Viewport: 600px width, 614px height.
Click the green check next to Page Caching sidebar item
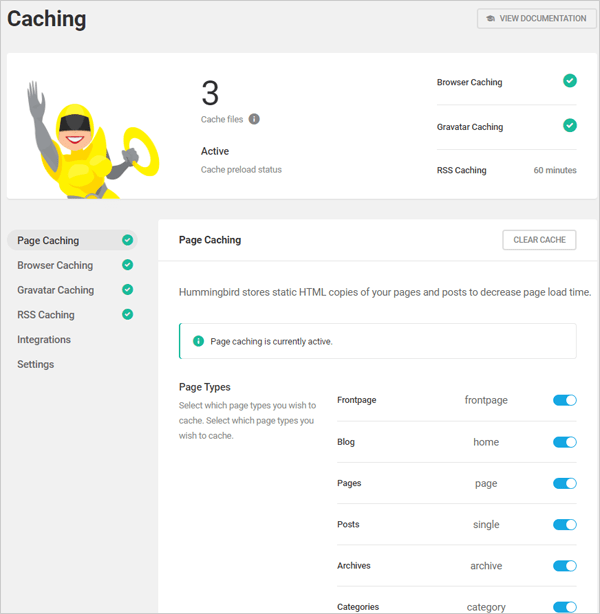[127, 240]
